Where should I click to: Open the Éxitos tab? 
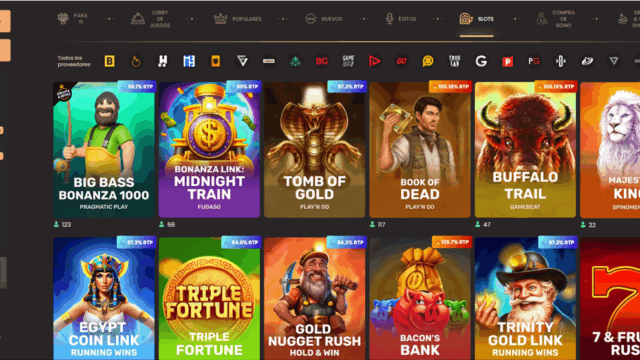point(401,19)
